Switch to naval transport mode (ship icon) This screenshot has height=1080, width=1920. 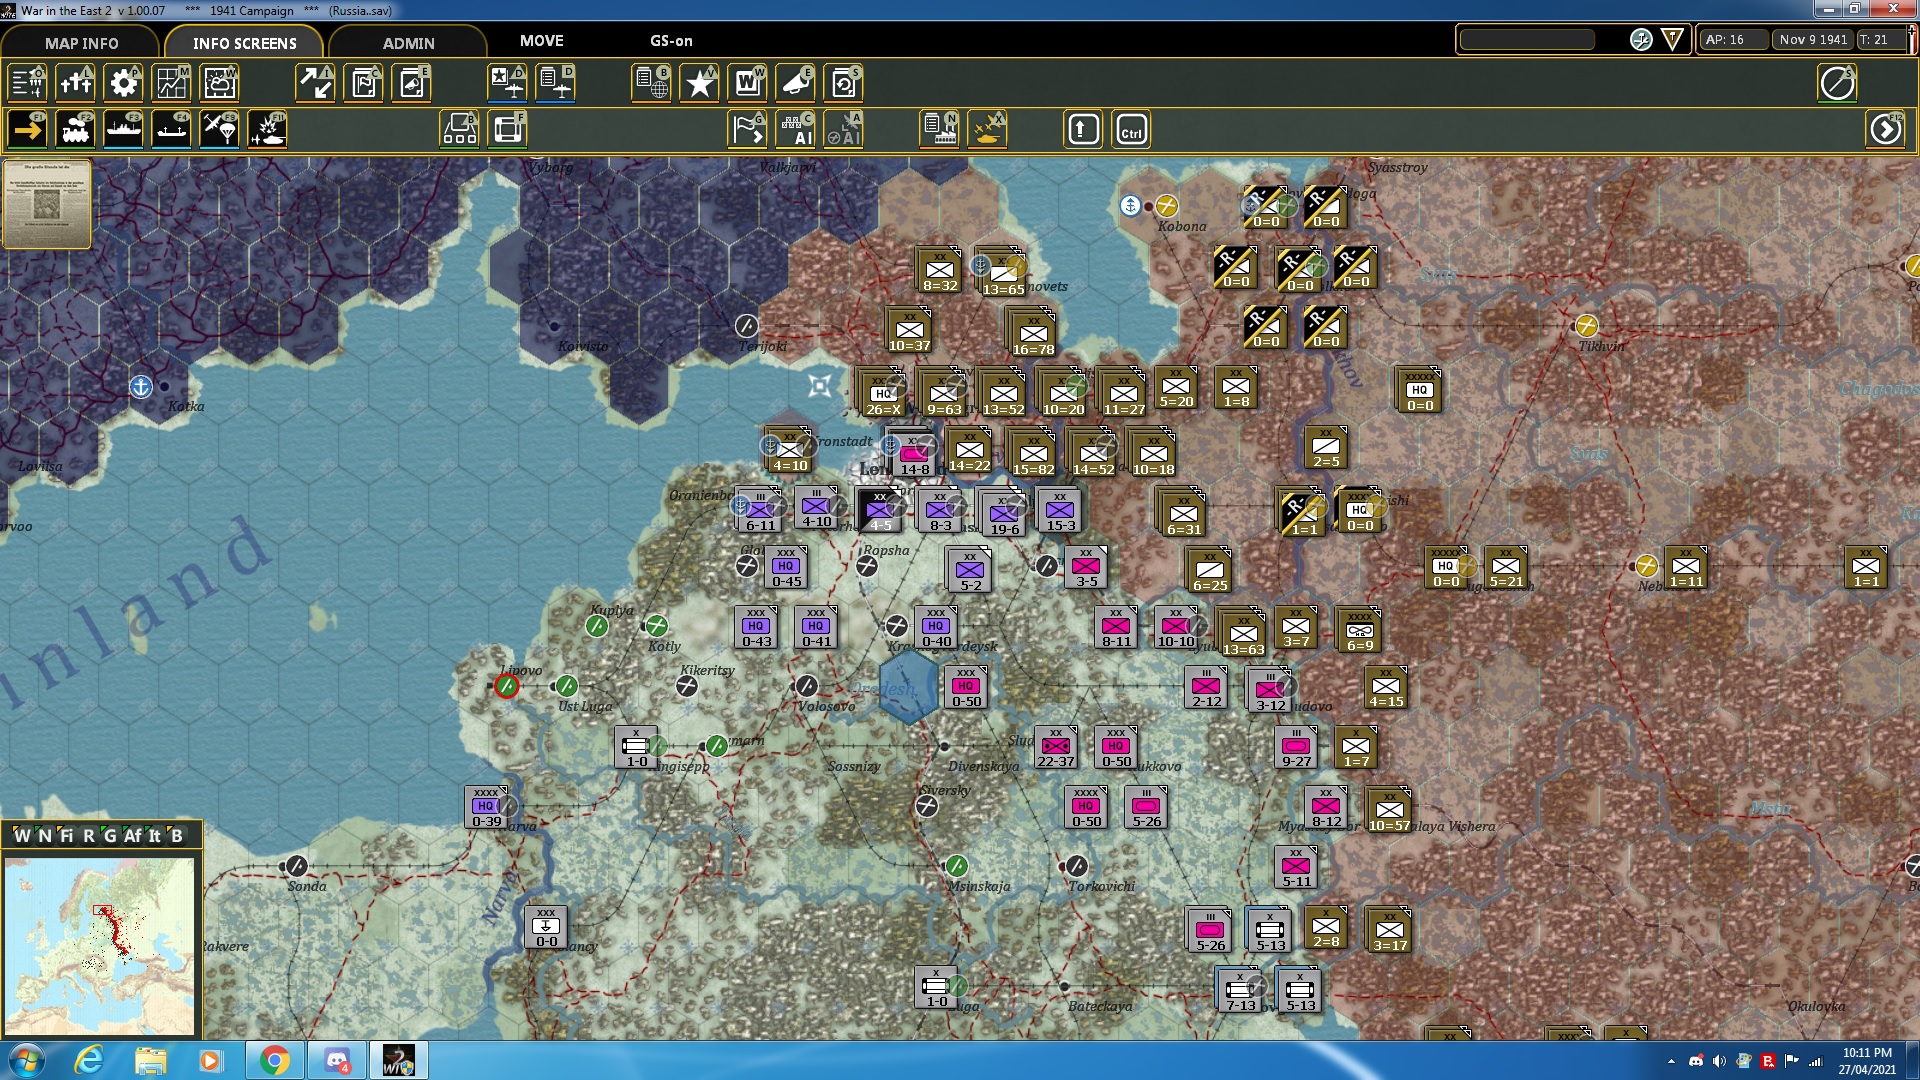tap(124, 128)
